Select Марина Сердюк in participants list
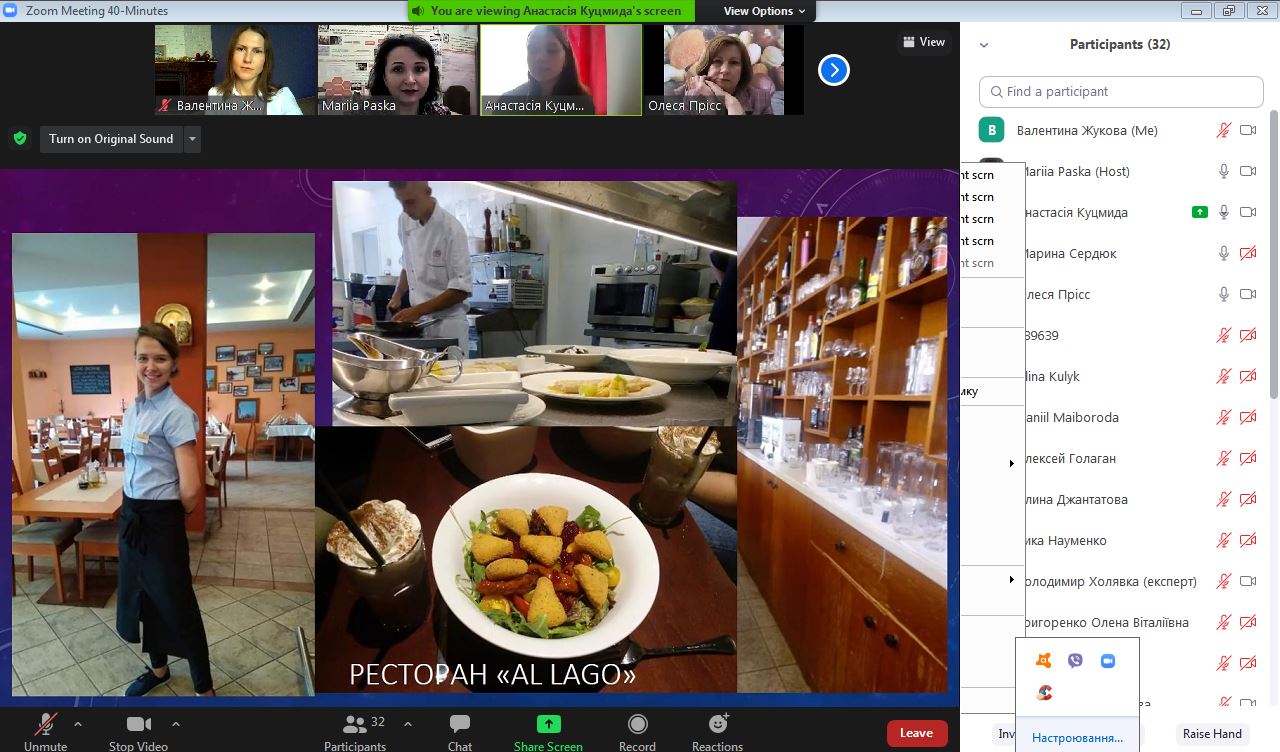 click(1118, 253)
